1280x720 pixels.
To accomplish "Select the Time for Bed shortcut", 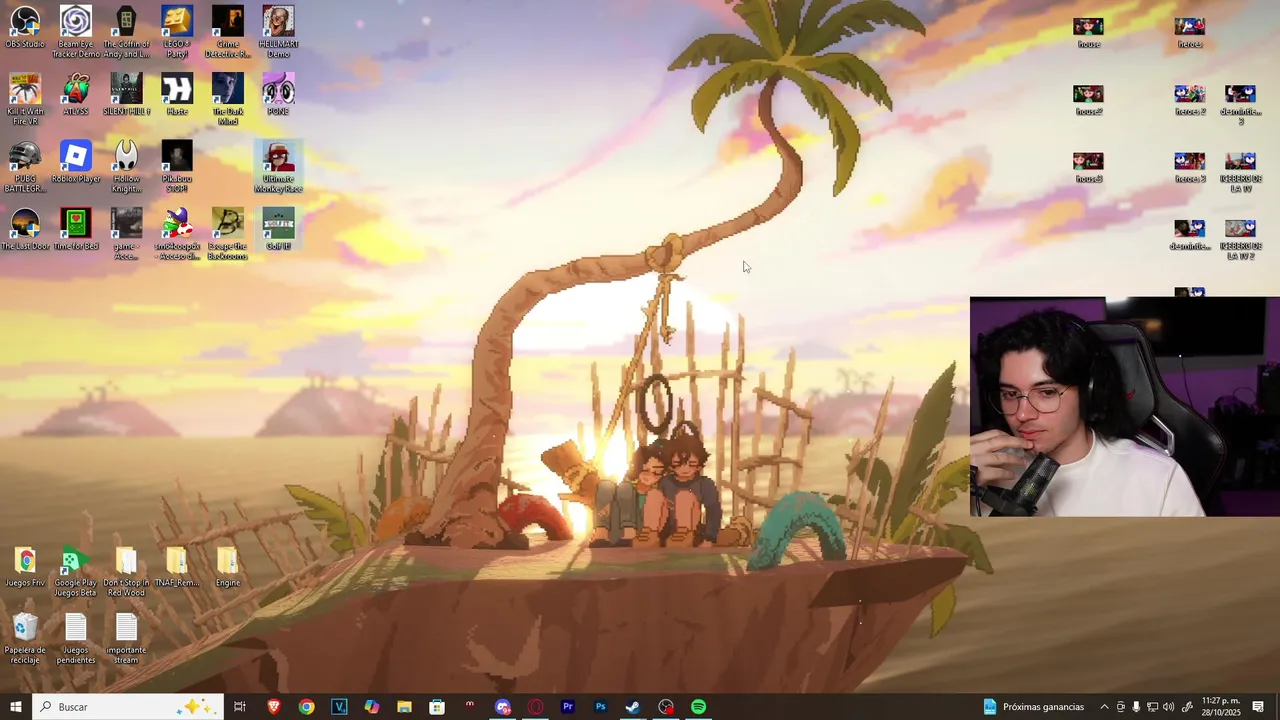I will coord(75,229).
